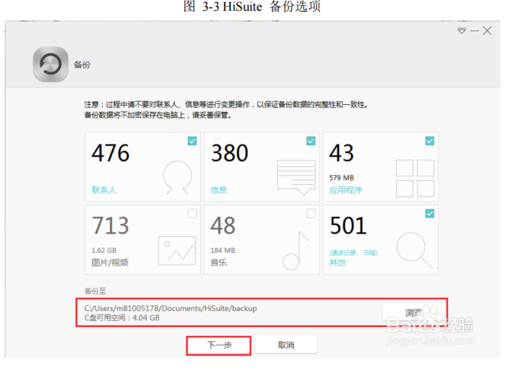Click the message bubble icon
The width and height of the screenshot is (512, 377).
click(x=296, y=177)
